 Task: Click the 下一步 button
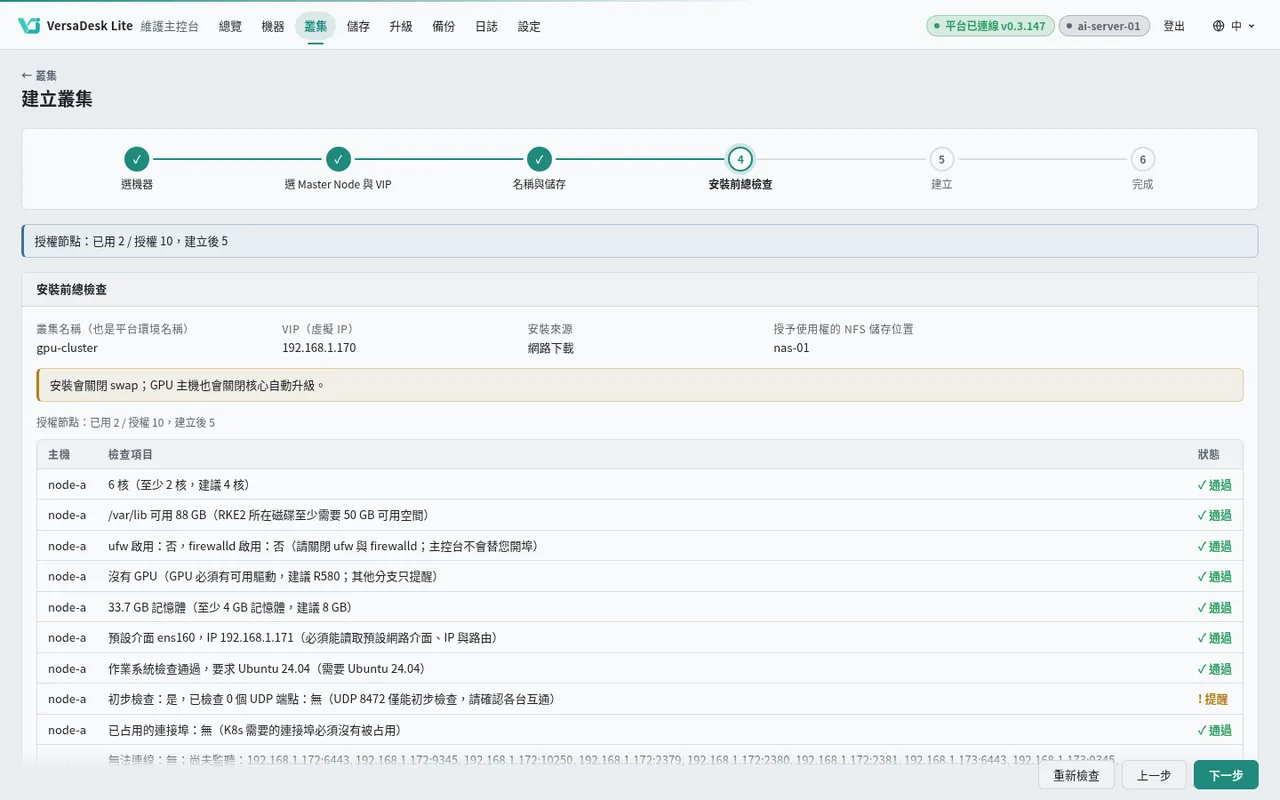[1226, 775]
